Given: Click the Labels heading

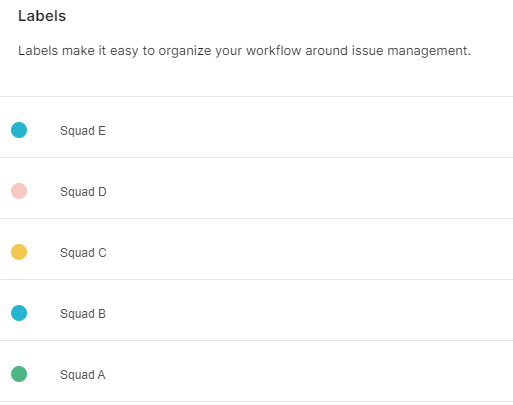Looking at the screenshot, I should click(42, 16).
